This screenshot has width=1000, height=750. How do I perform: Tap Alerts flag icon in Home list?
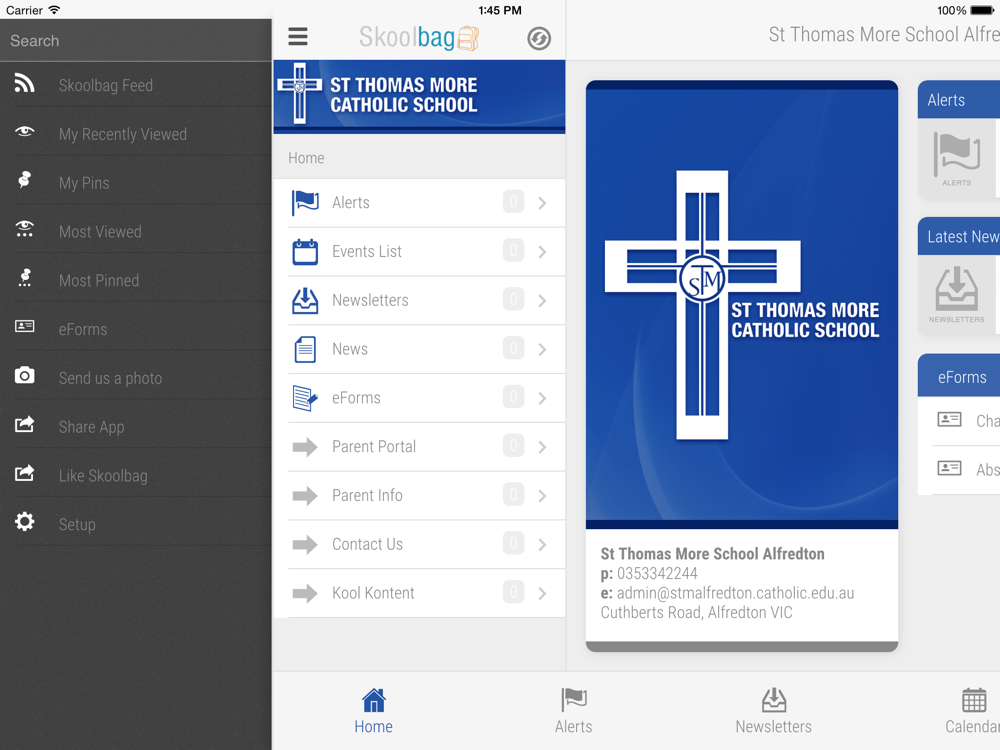tap(305, 203)
